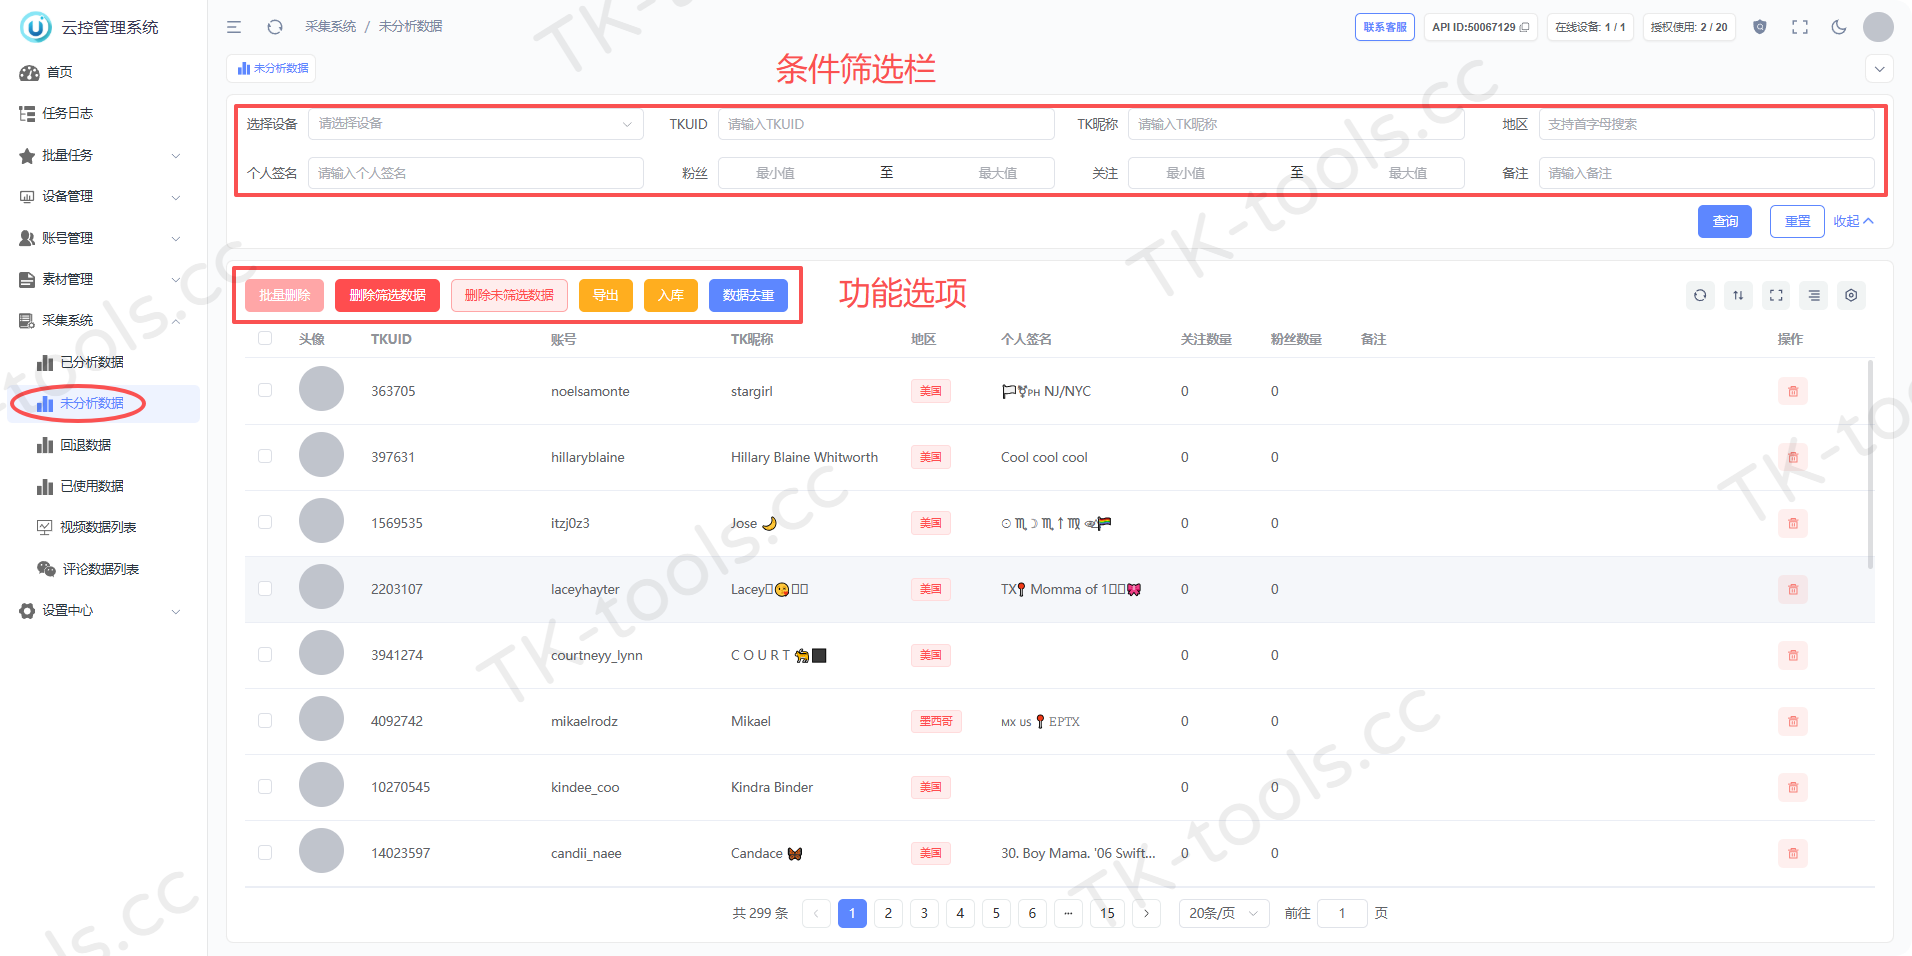Check the select-all checkbox in table header

(265, 338)
